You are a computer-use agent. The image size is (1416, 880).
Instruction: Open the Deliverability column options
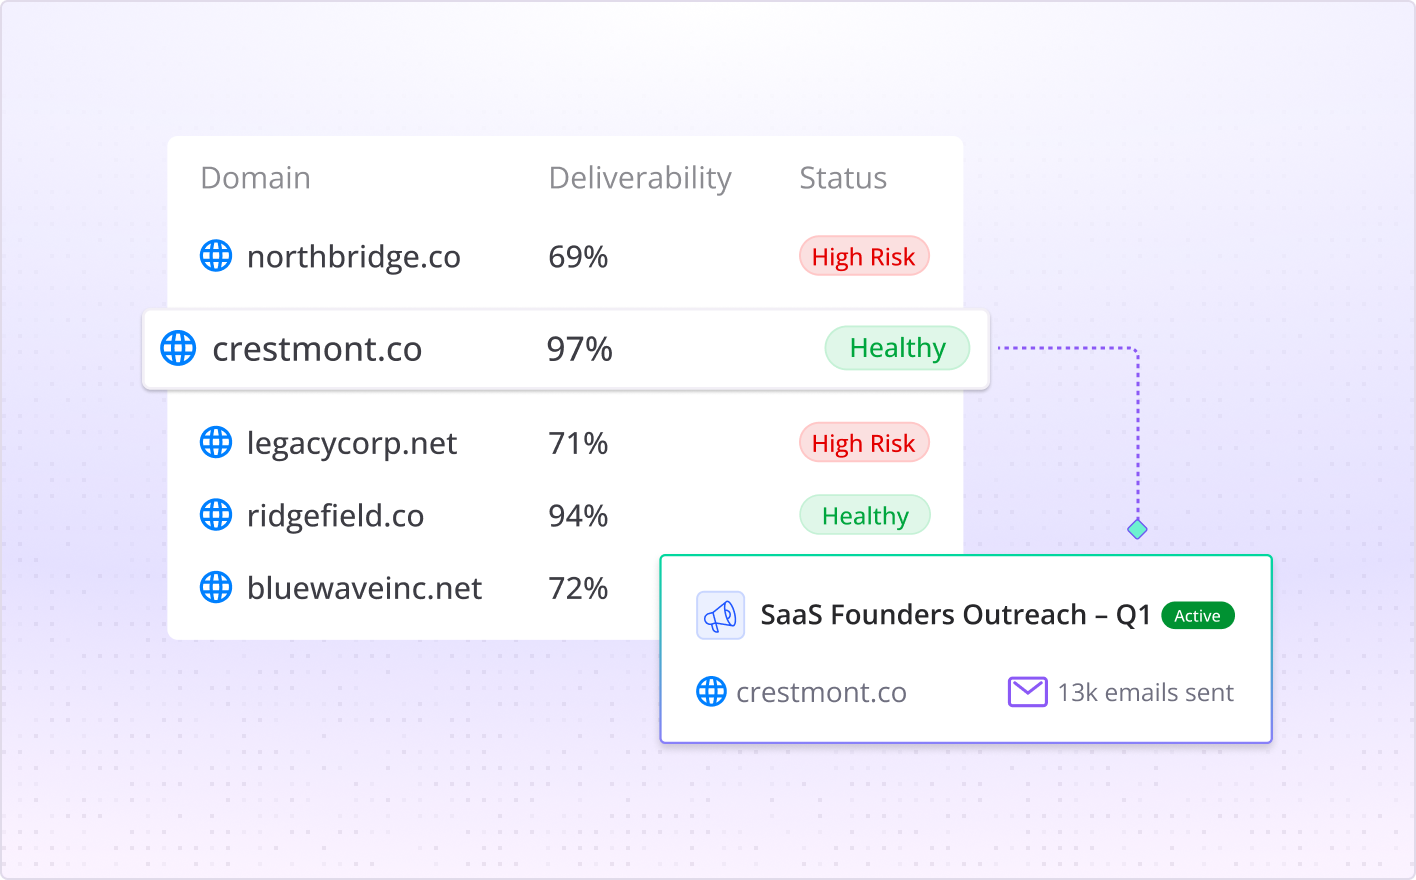click(x=639, y=177)
